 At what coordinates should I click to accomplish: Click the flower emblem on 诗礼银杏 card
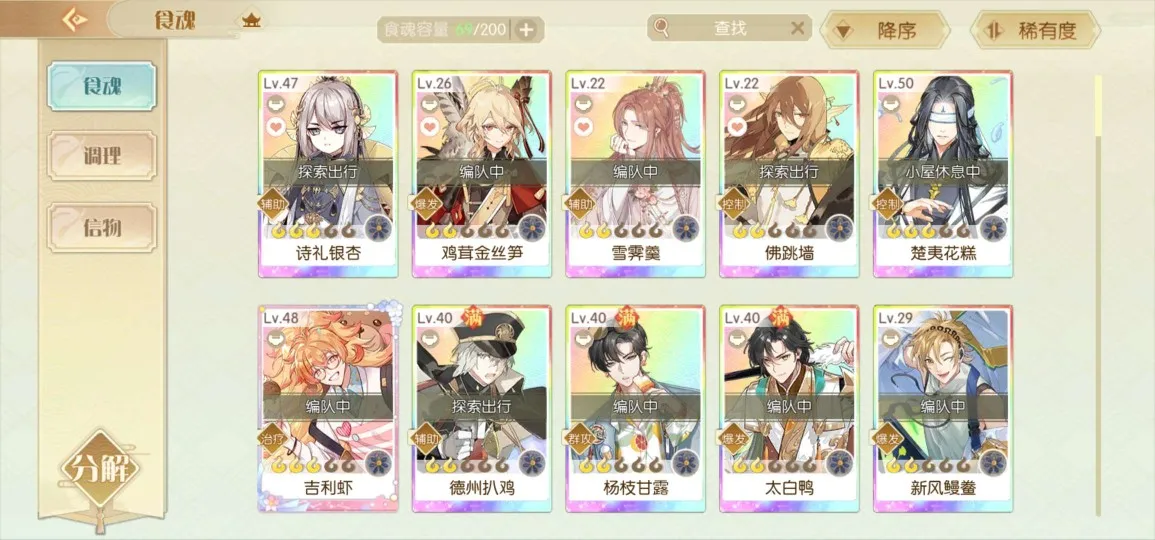(378, 228)
